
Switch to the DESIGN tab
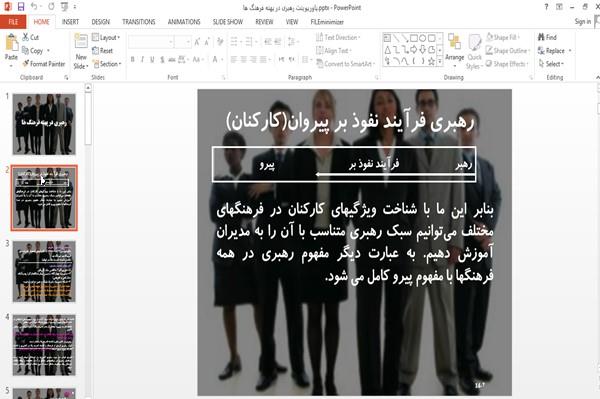101,22
